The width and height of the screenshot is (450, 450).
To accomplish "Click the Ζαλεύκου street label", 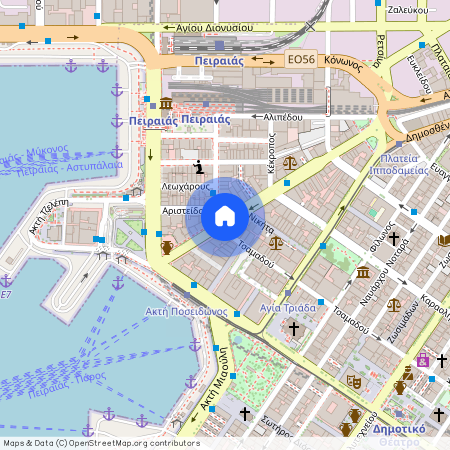I will 408,10.
